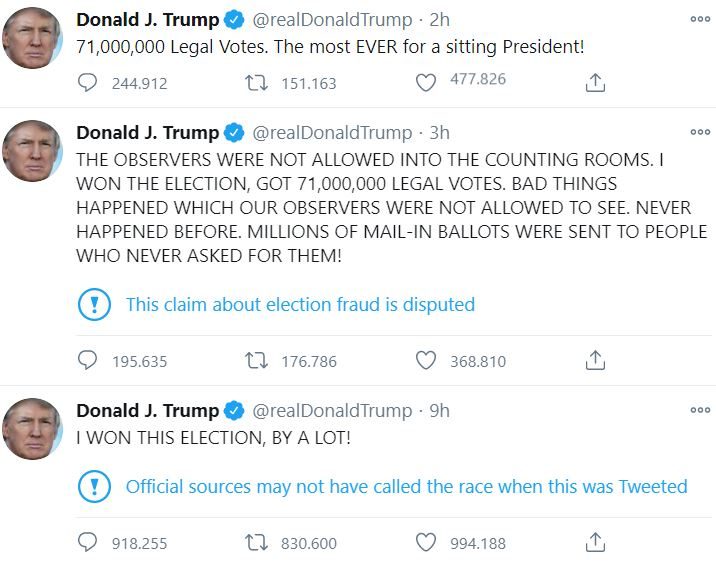Click the disputed claim exclamation info icon
This screenshot has height=563, width=716.
94,304
